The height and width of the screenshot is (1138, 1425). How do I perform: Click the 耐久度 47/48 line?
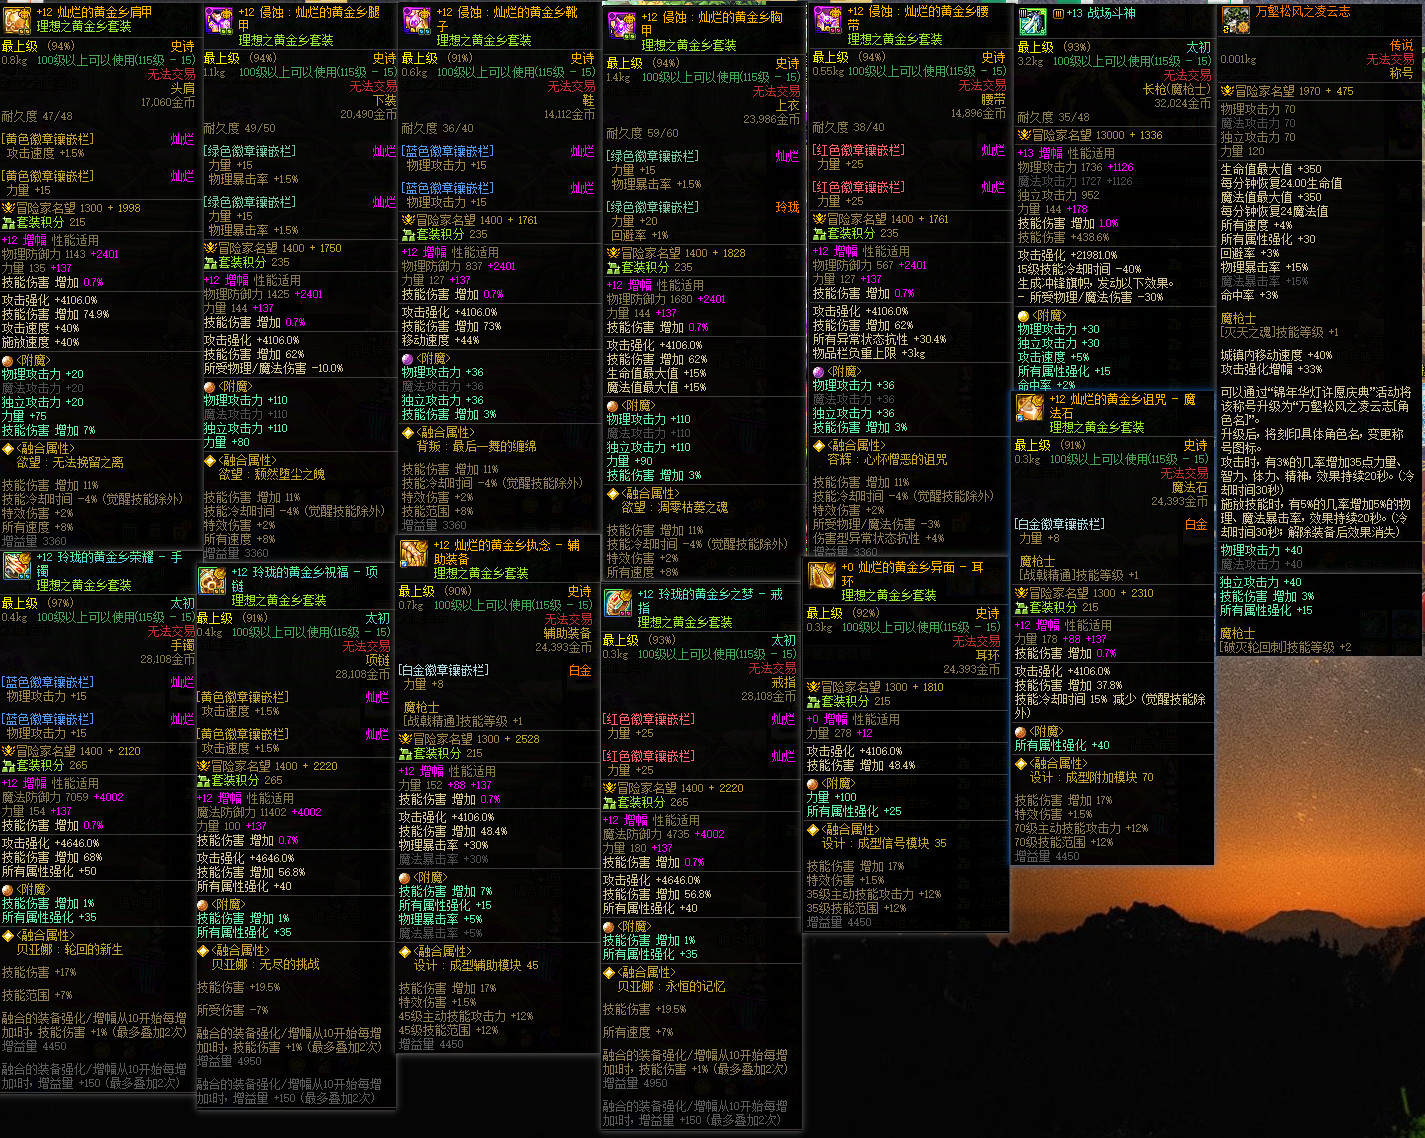point(37,117)
